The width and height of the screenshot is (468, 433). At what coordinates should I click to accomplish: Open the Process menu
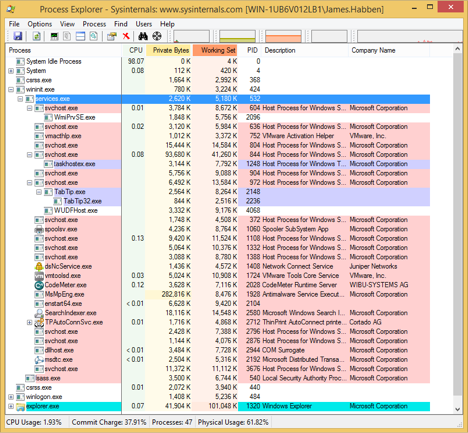point(94,24)
